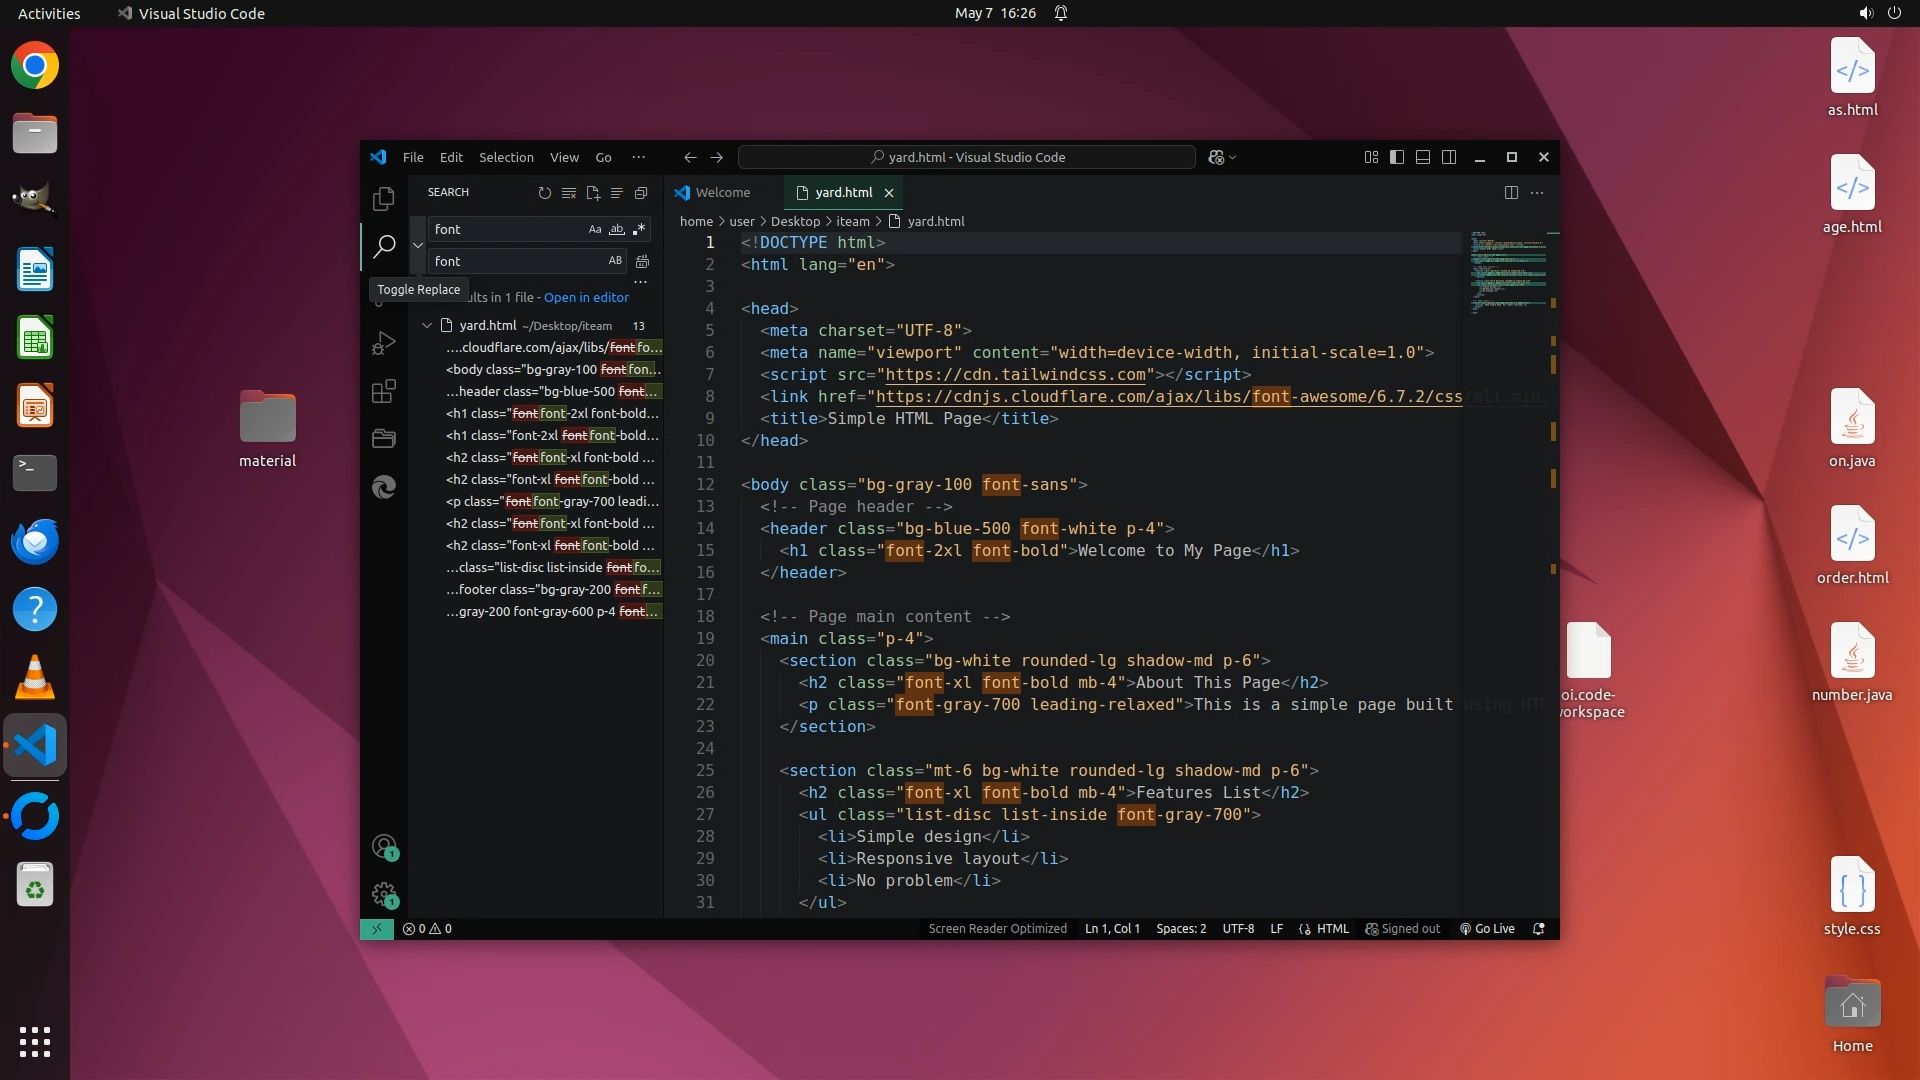Refresh the search results
Viewport: 1920px width, 1080px height.
click(544, 193)
